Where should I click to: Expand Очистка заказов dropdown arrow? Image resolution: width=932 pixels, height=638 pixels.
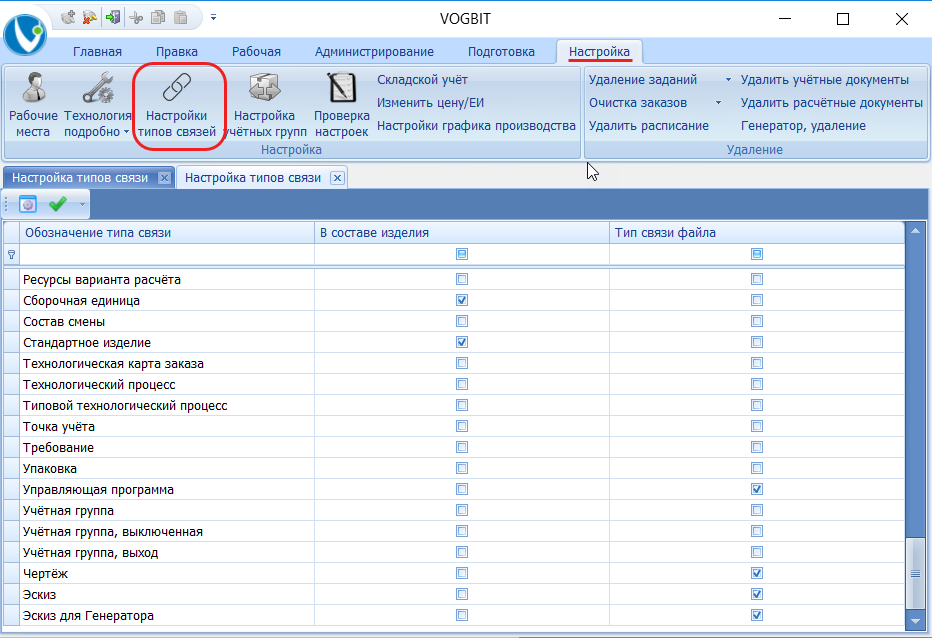[718, 103]
